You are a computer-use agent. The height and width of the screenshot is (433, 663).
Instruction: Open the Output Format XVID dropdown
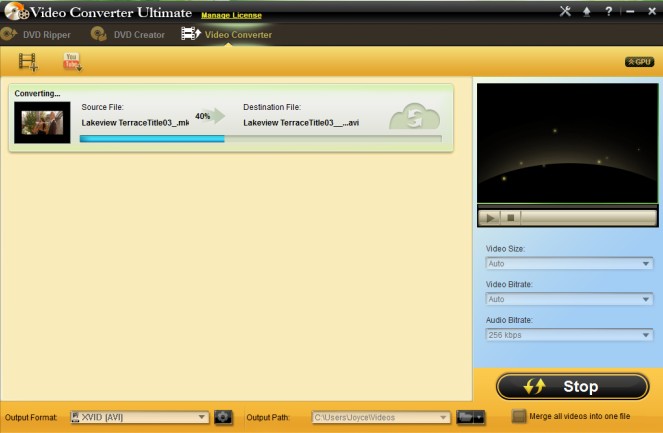pos(139,417)
